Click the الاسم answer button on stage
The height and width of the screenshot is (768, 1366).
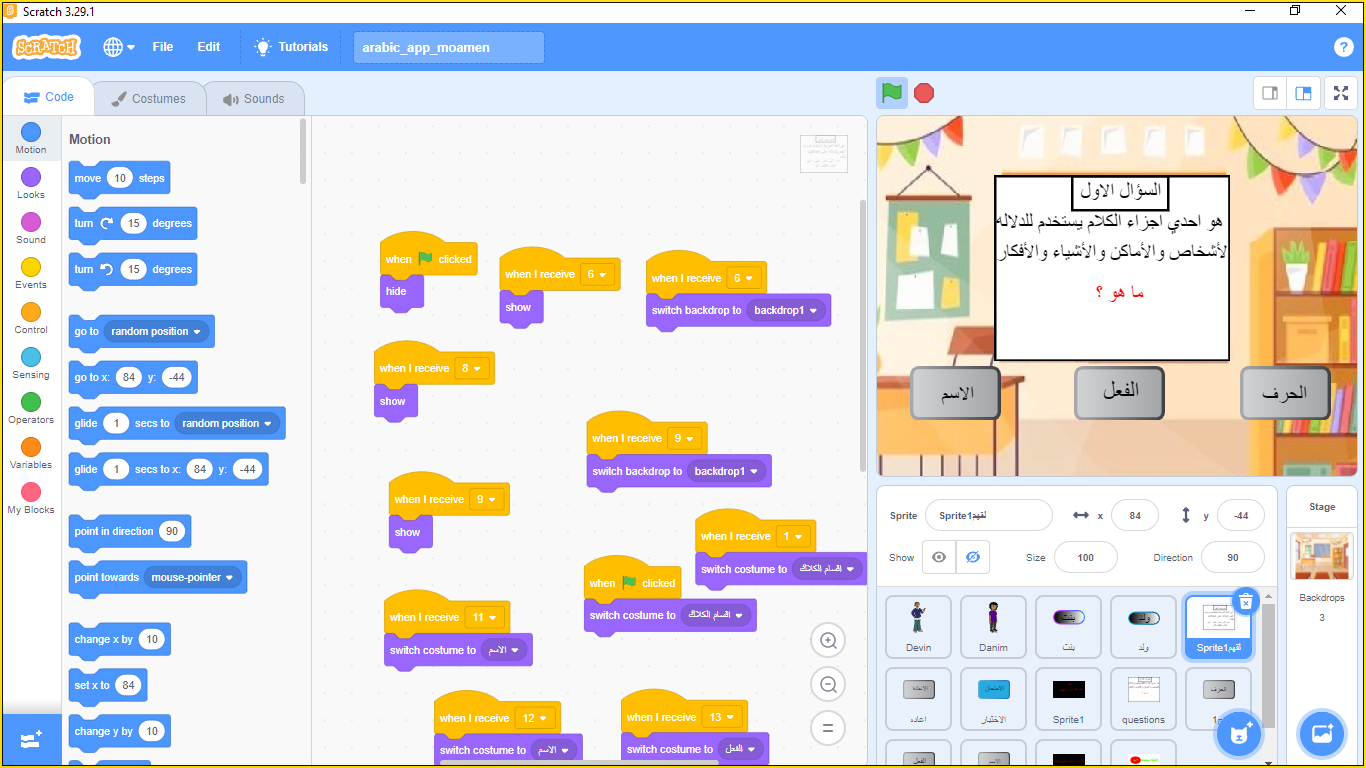955,393
